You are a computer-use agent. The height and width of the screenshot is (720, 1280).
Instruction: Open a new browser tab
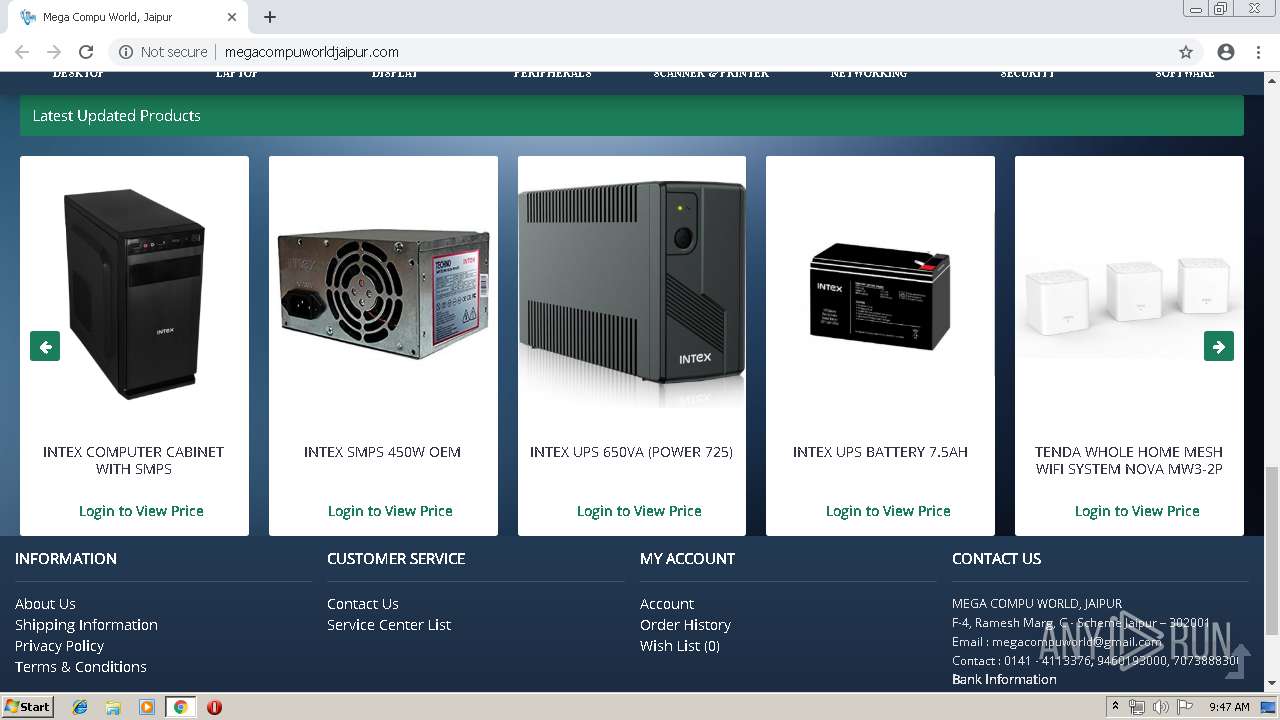point(270,17)
